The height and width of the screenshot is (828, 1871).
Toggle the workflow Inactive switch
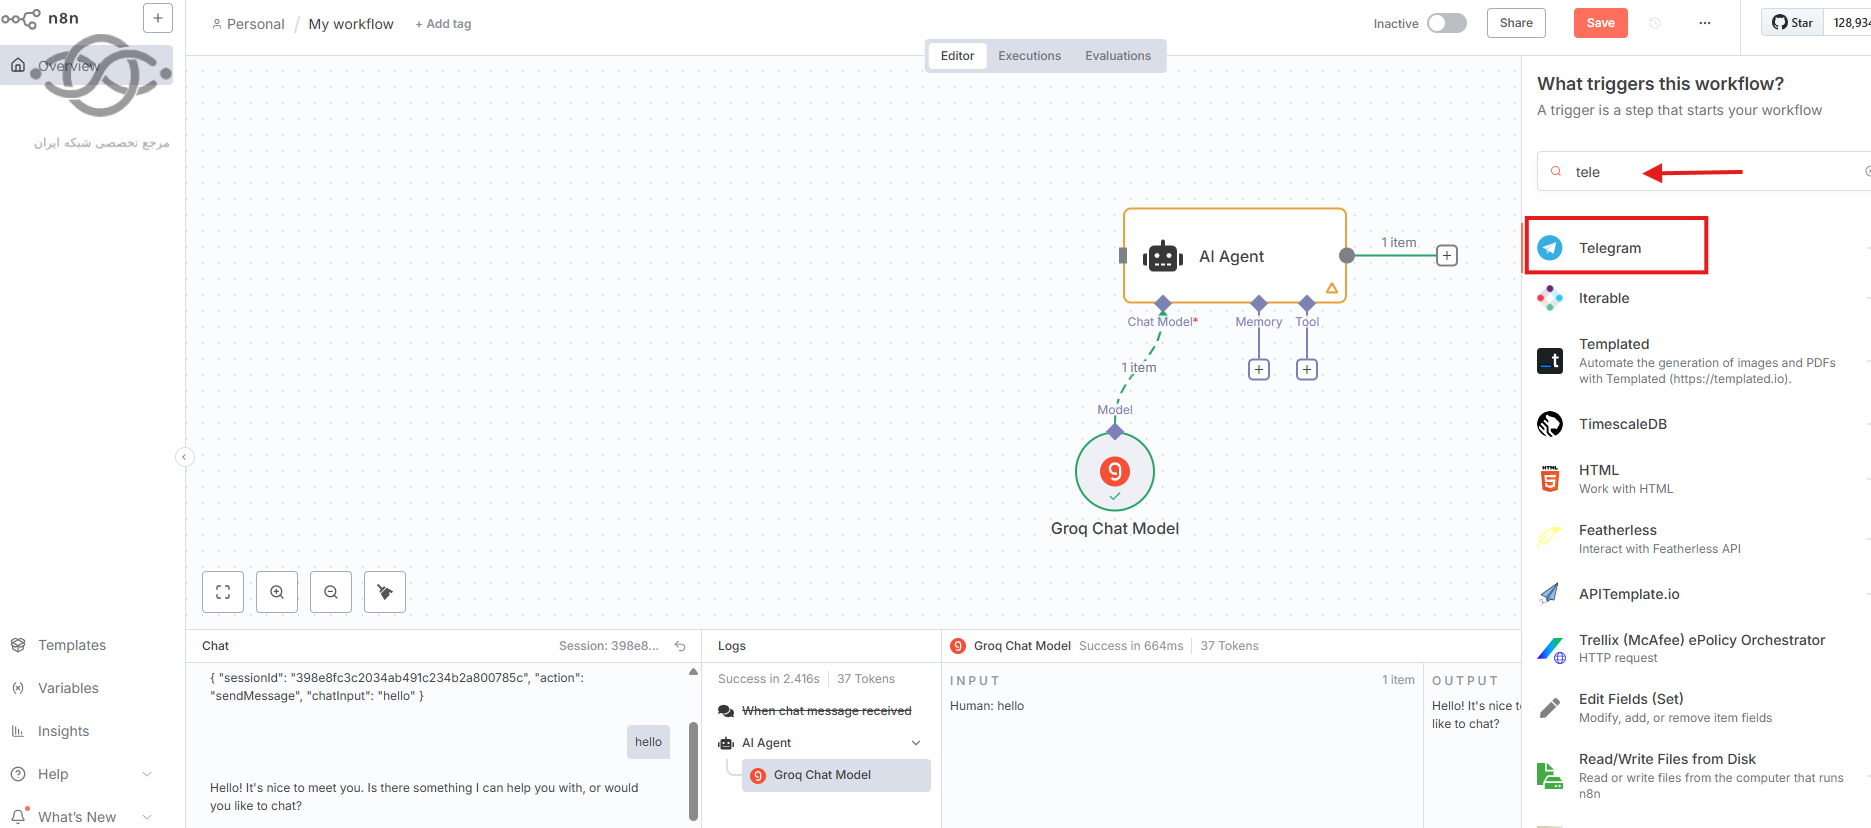[x=1446, y=23]
